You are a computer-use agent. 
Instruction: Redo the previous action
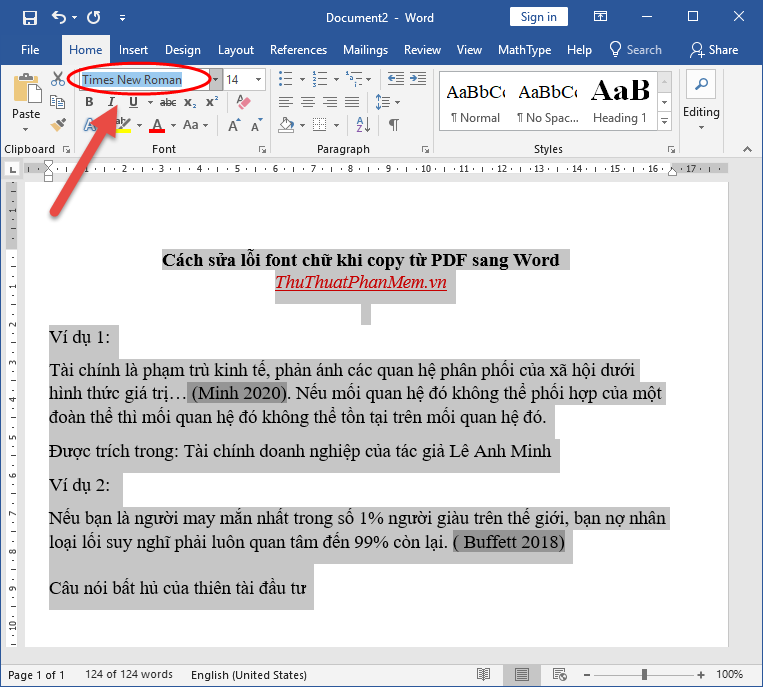(93, 18)
